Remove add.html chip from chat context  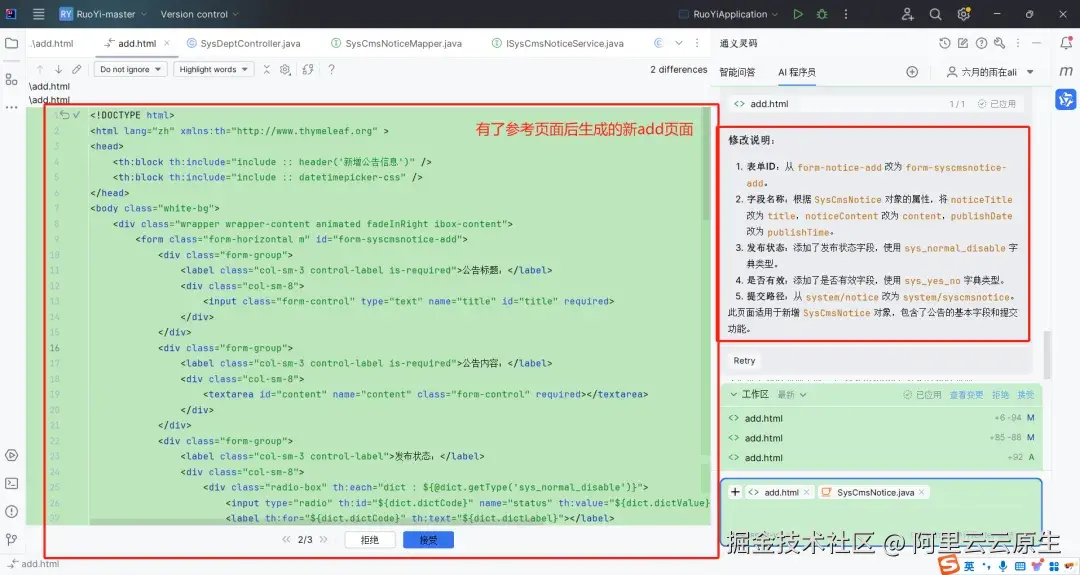point(807,492)
